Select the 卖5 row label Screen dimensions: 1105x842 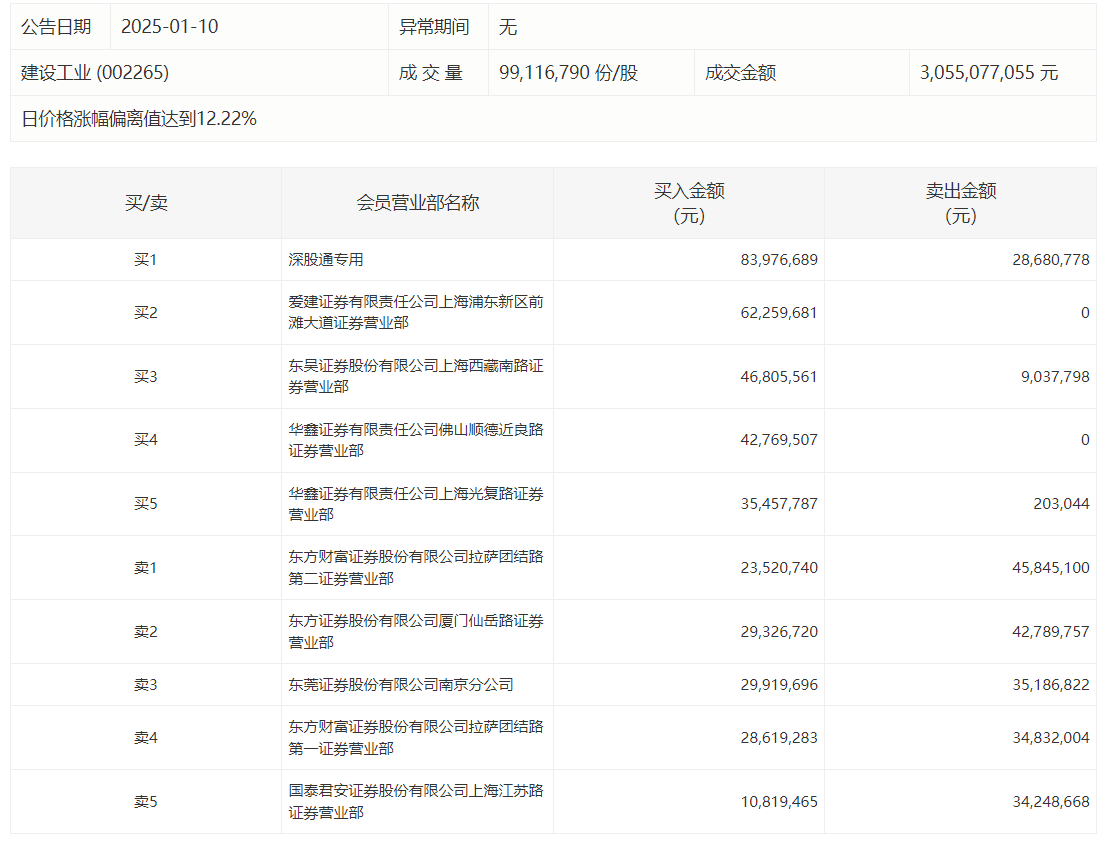(146, 801)
